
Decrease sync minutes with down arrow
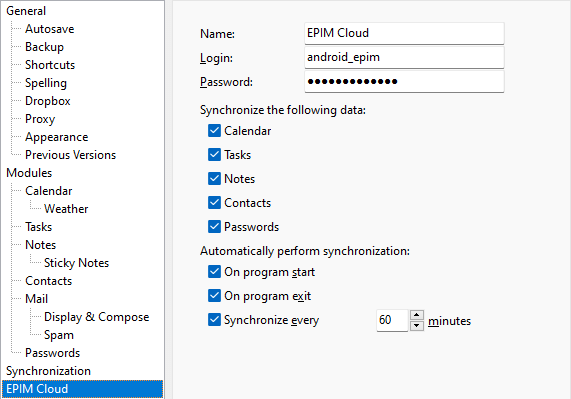(x=417, y=325)
